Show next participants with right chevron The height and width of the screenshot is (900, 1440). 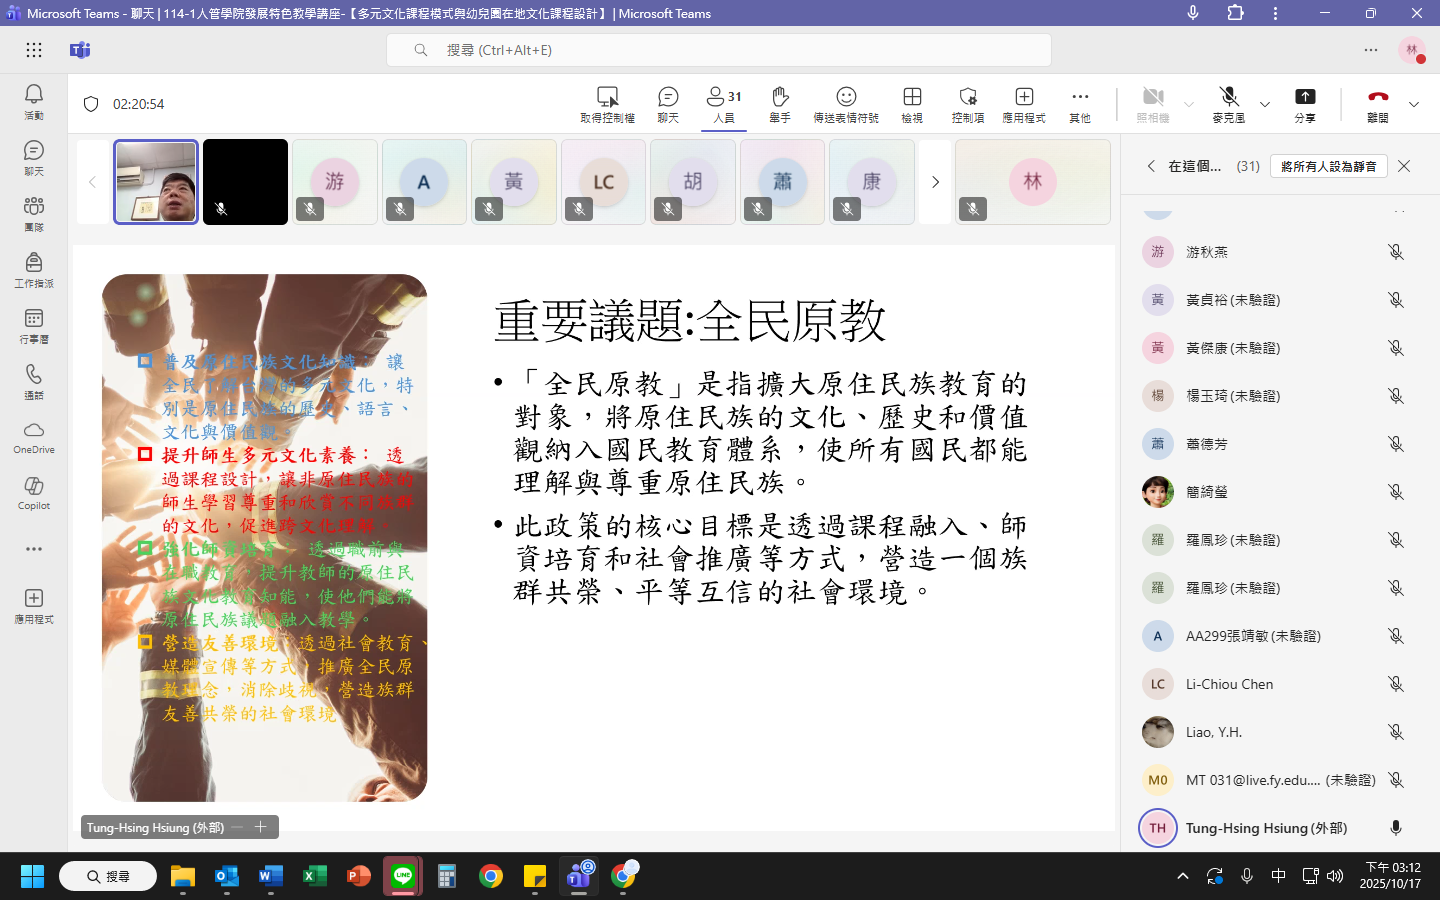[x=935, y=182]
